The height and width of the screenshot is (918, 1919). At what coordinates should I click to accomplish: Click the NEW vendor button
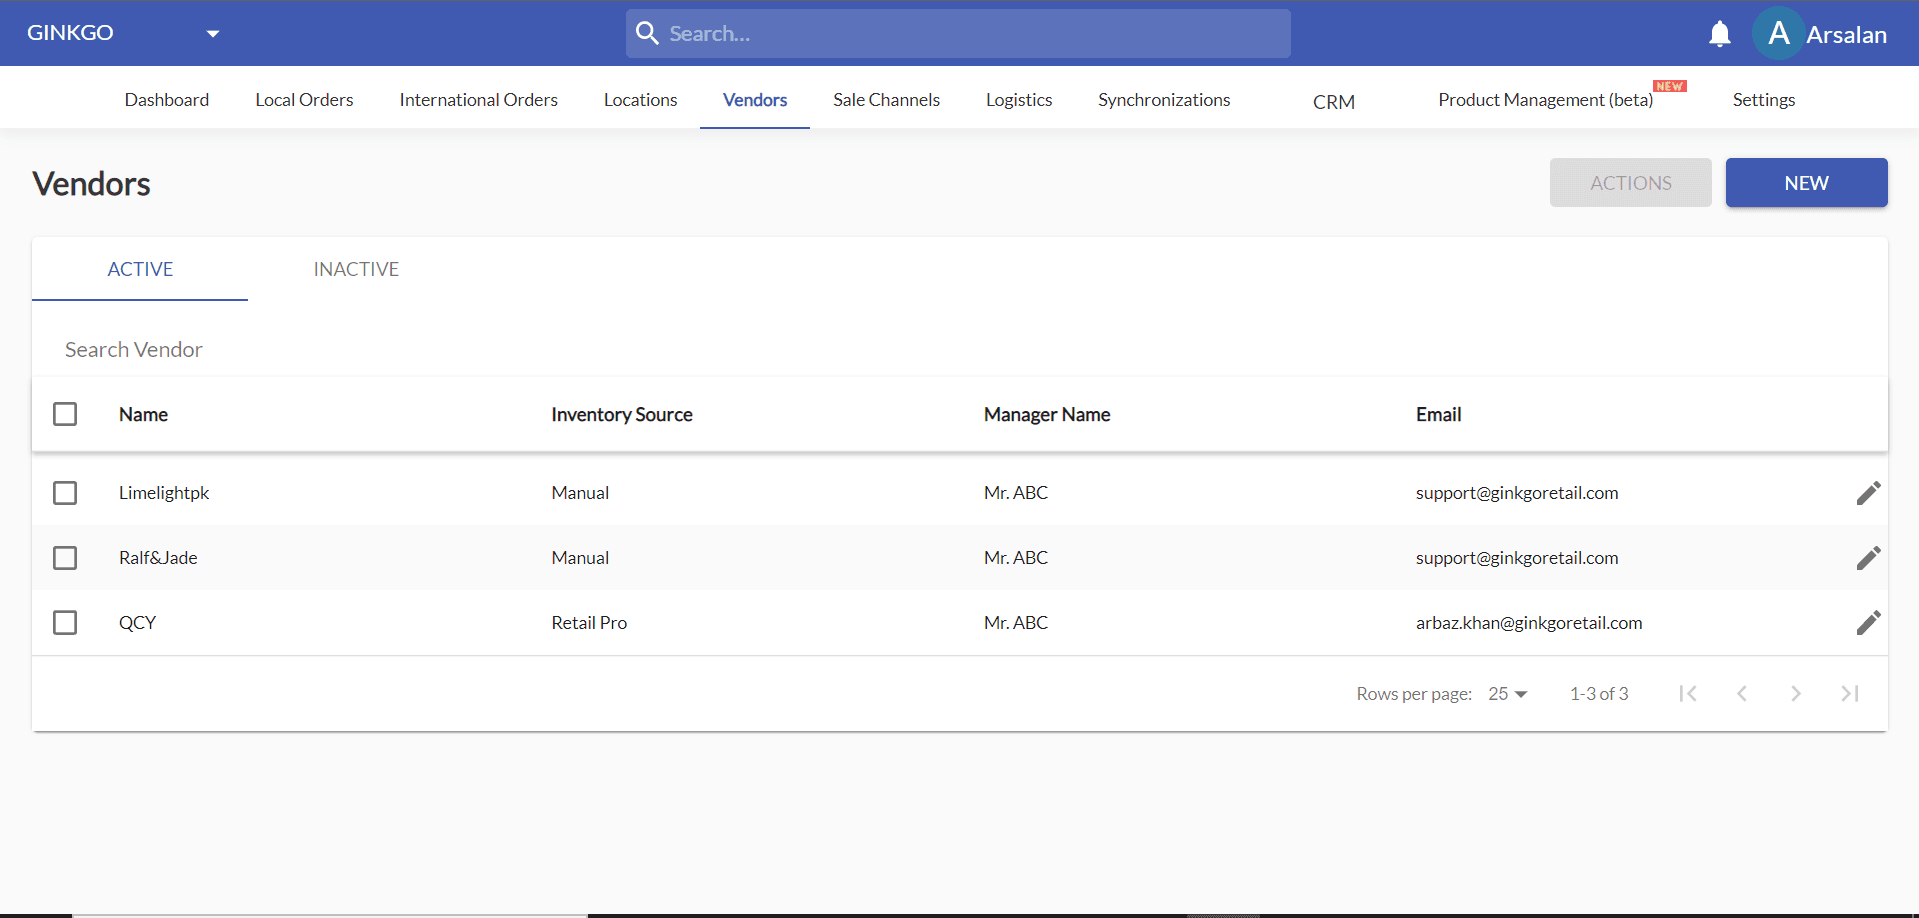point(1806,183)
